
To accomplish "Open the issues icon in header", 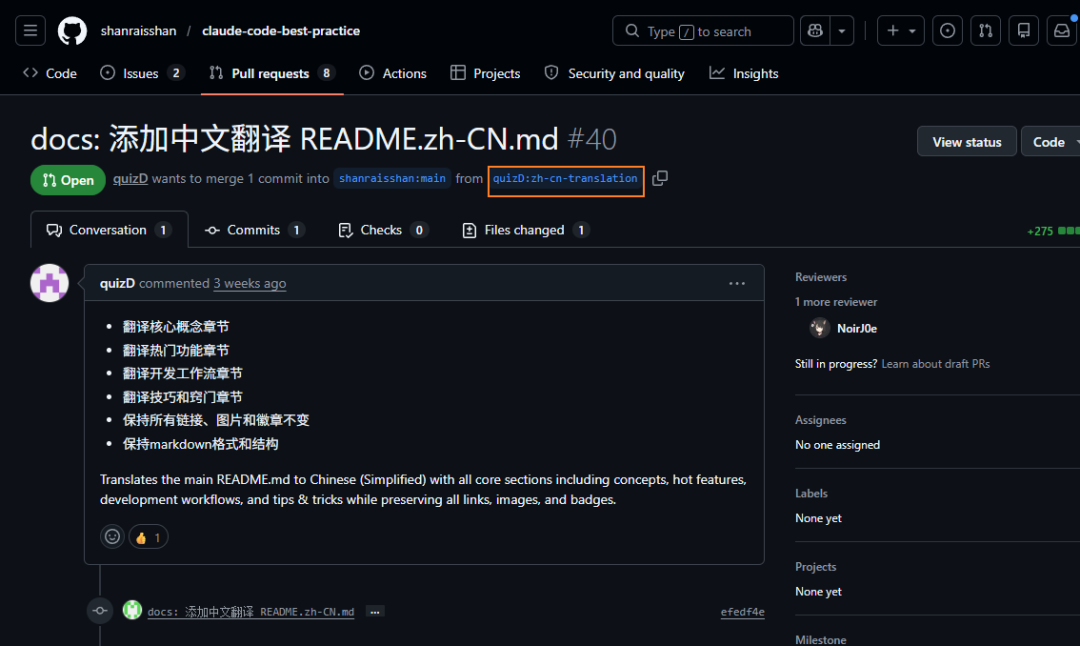I will (x=947, y=31).
